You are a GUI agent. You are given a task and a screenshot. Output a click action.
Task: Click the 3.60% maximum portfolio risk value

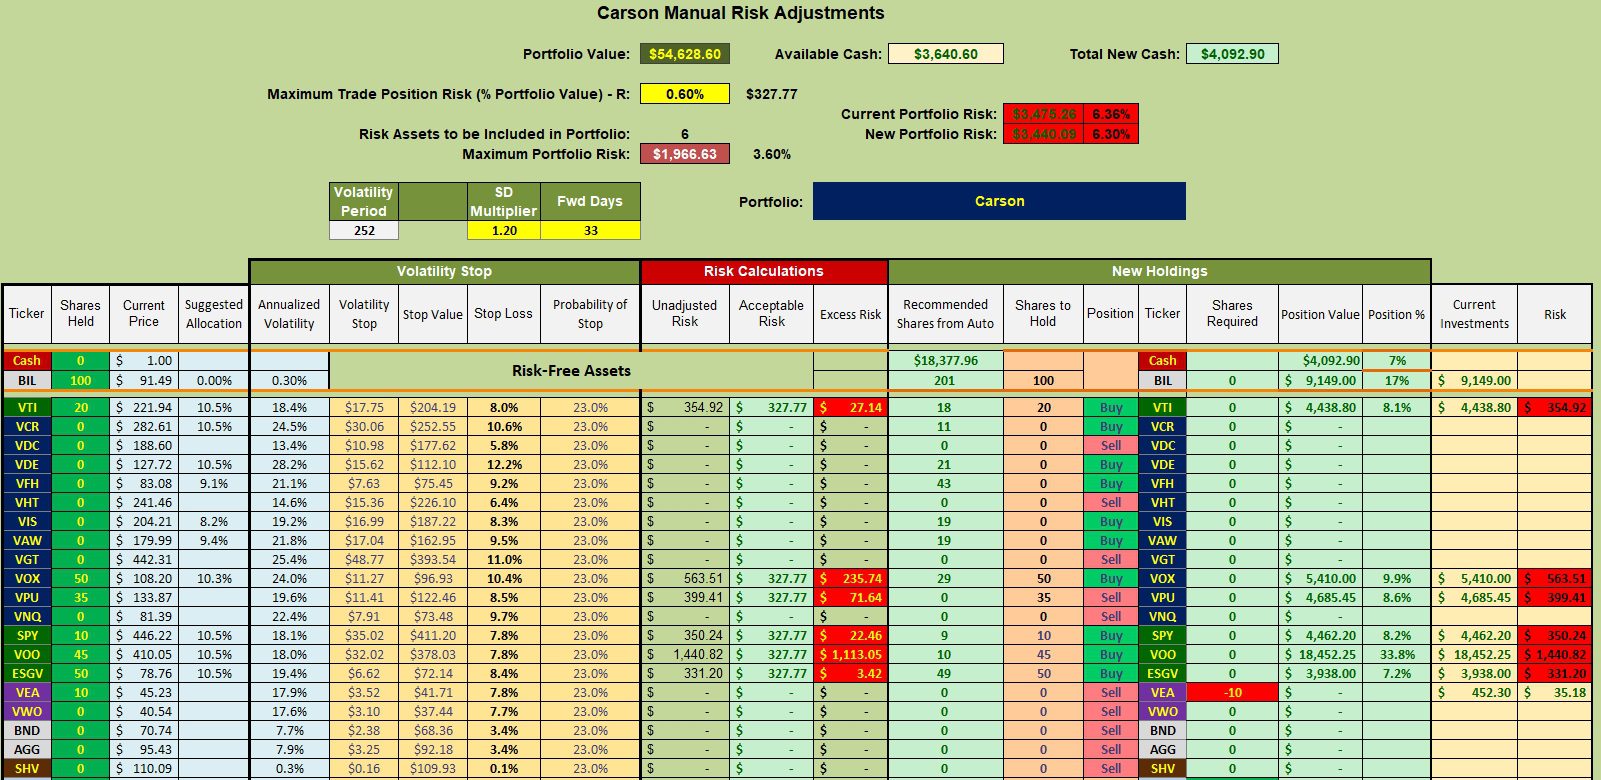point(771,154)
